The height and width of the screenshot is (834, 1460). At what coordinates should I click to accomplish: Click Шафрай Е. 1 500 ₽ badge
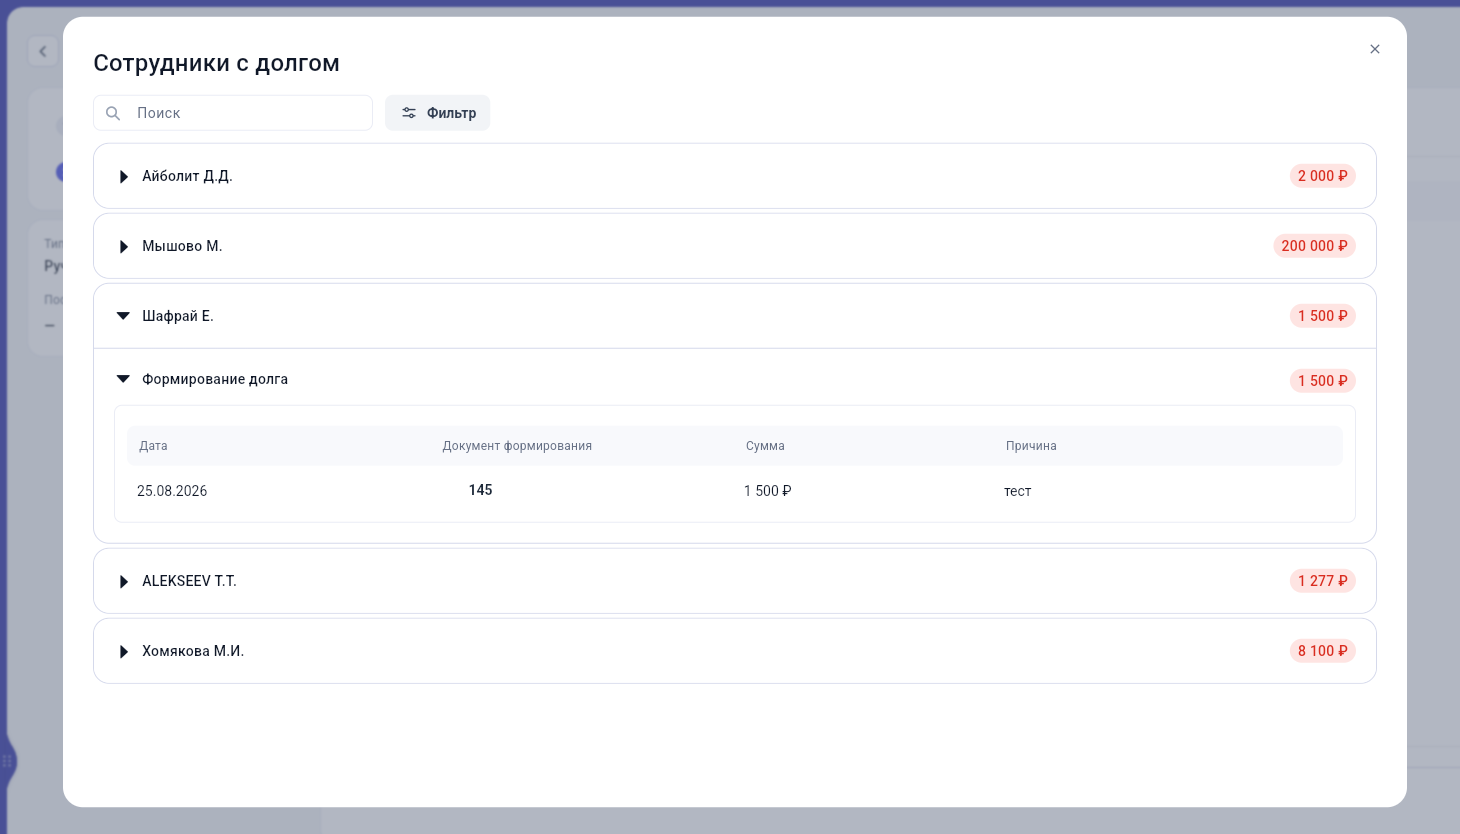(x=1322, y=316)
